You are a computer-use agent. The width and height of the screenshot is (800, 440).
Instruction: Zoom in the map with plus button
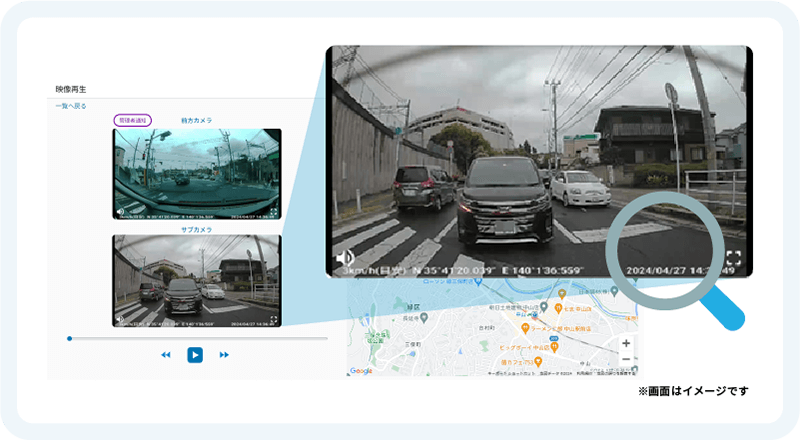point(626,344)
